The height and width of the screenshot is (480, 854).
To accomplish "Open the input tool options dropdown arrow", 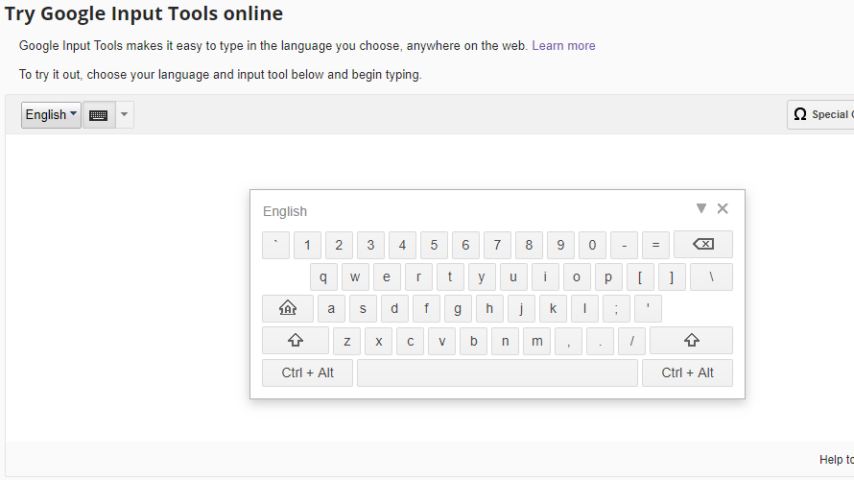I will (x=124, y=114).
